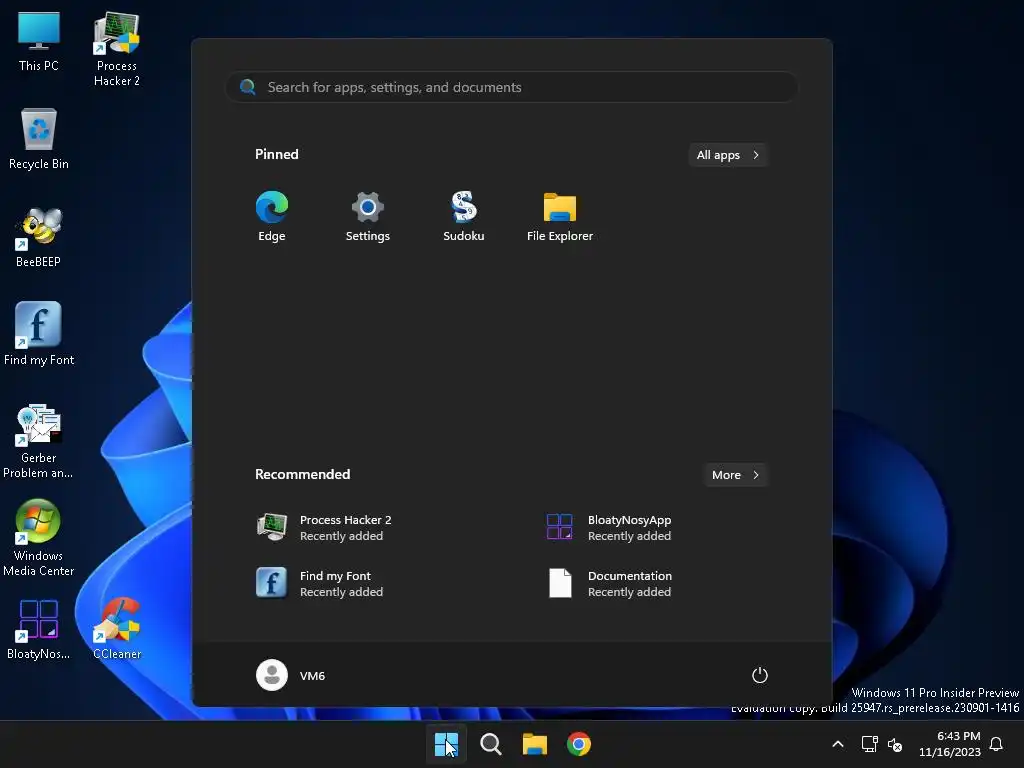Screen dimensions: 1024x768
Task: Click the VM6 username label
Action: tap(312, 676)
